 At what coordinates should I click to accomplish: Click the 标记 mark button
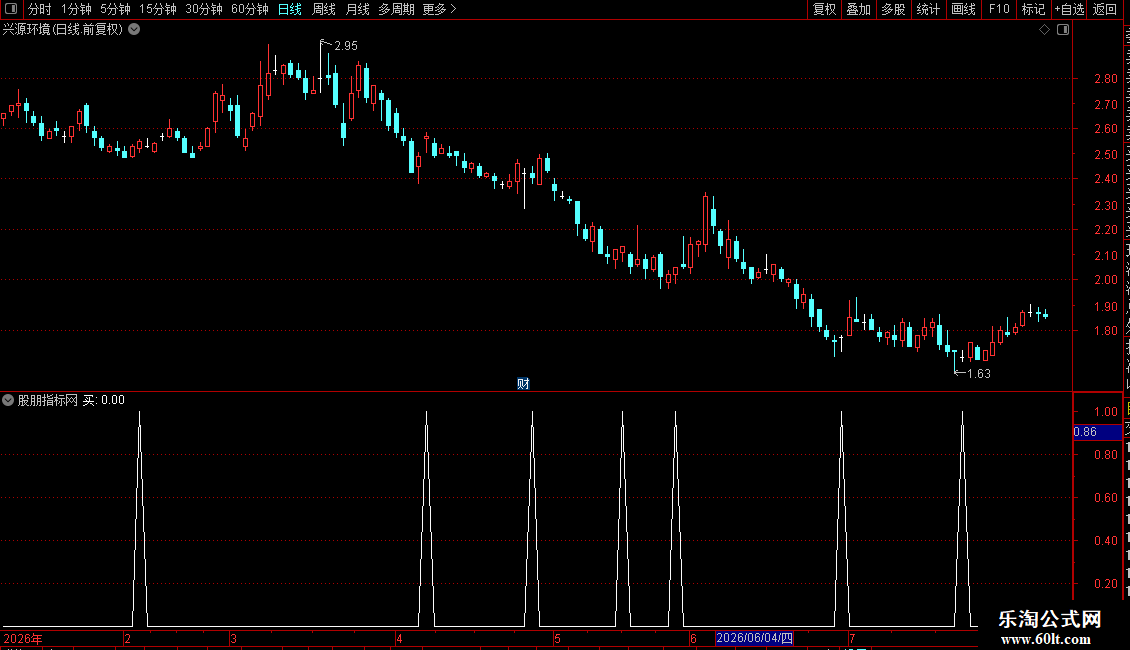1033,9
